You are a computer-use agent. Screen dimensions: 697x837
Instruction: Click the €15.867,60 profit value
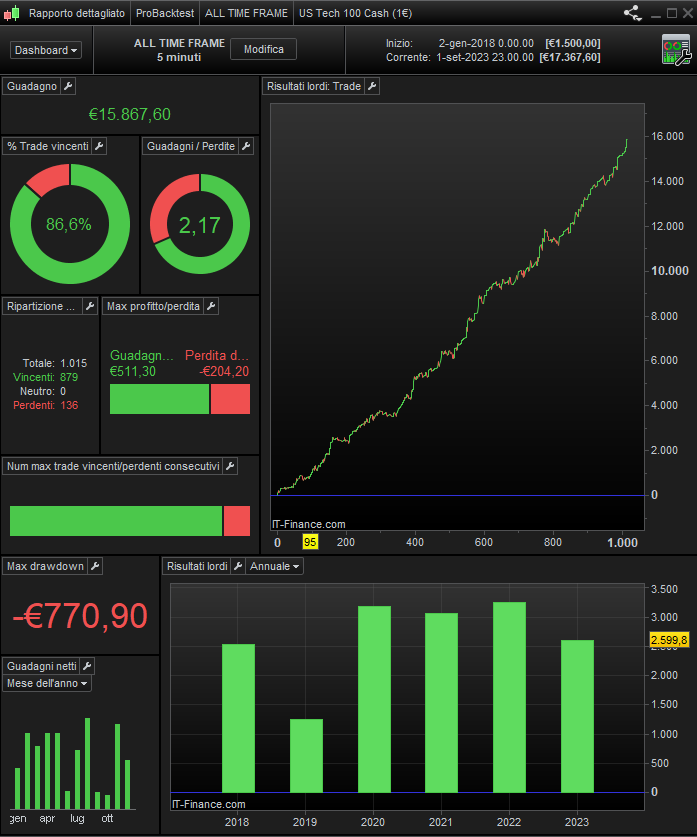[x=130, y=114]
